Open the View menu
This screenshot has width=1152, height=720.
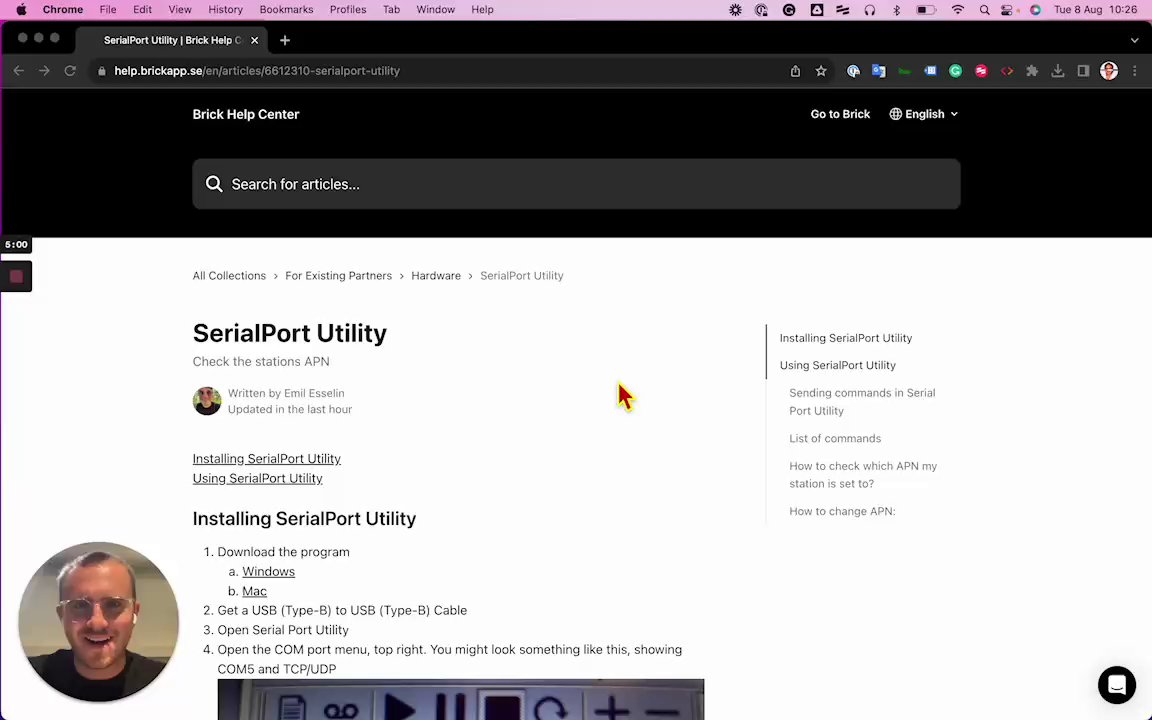click(179, 10)
